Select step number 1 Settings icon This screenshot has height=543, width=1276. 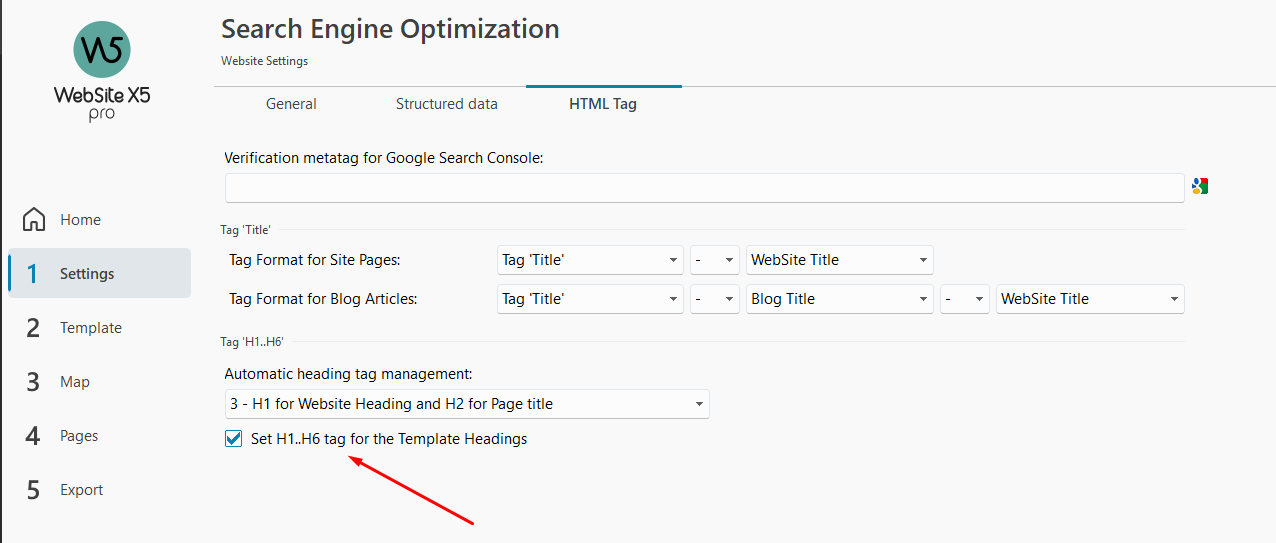pos(33,274)
